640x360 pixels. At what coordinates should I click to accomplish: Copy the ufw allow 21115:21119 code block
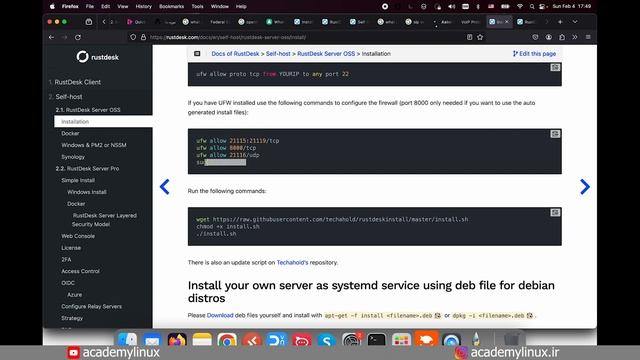(x=555, y=134)
